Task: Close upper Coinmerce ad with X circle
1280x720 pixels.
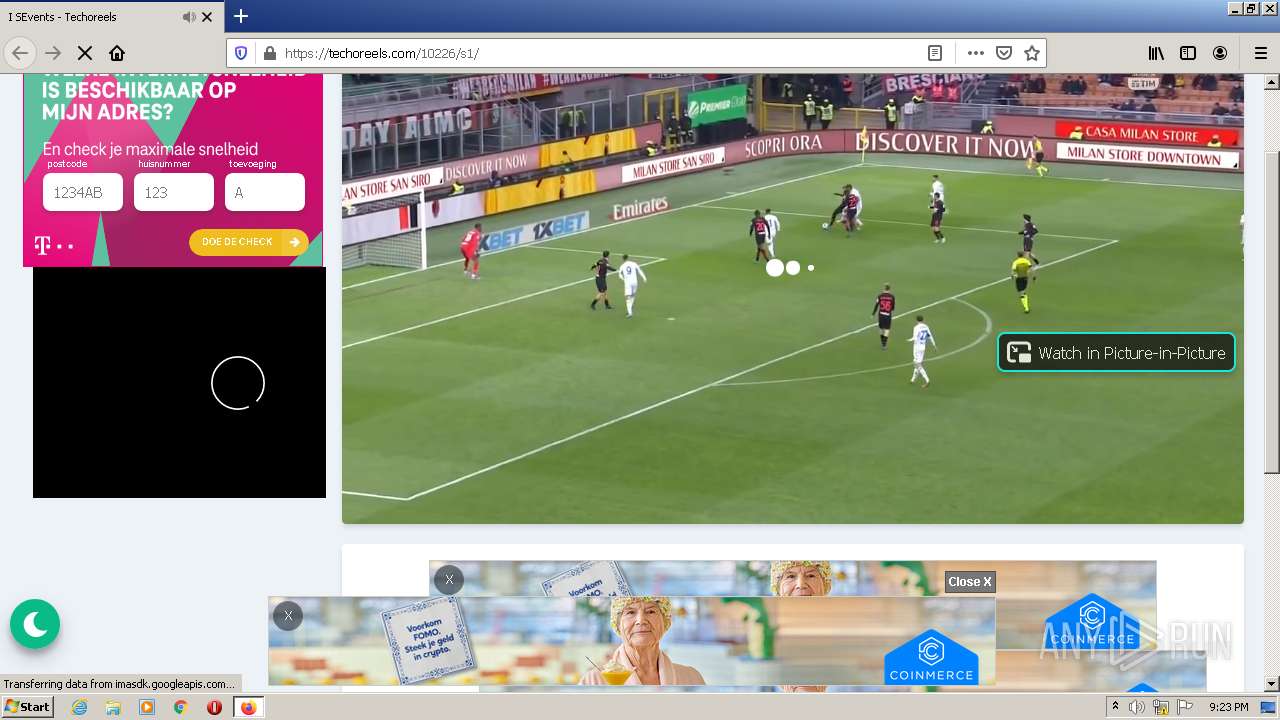Action: click(x=449, y=580)
